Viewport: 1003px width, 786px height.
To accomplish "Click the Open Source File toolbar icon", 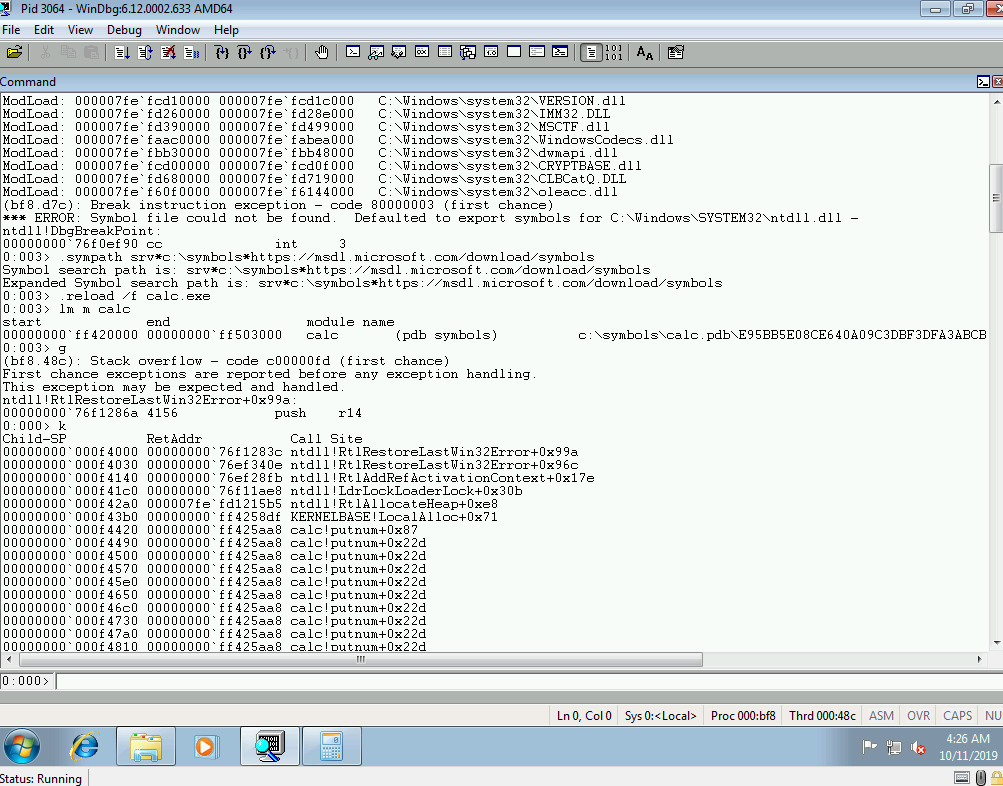I will point(14,52).
